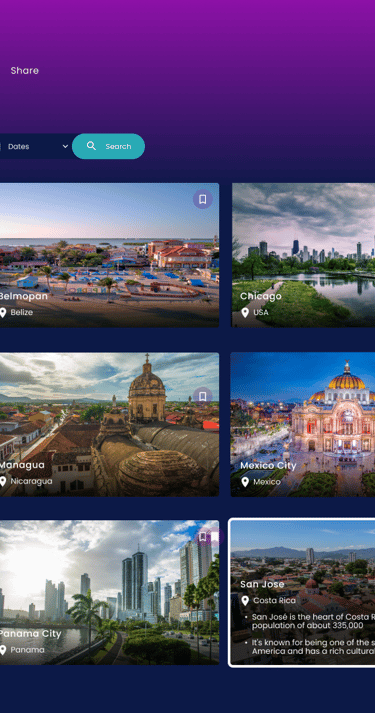Image resolution: width=375 pixels, height=713 pixels.
Task: Click the location pin beside Nicaragua
Action: (3, 482)
